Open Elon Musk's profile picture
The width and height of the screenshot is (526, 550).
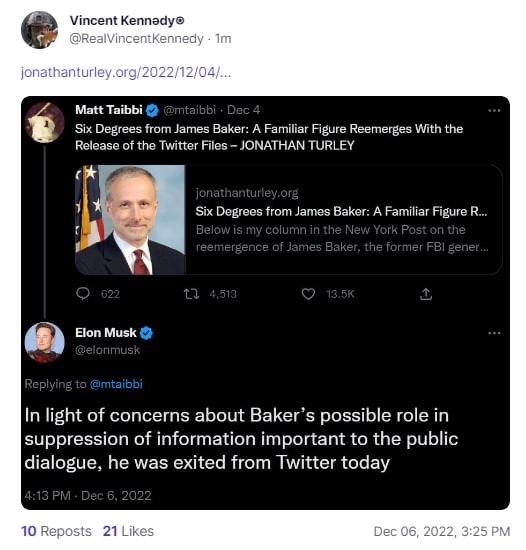[45, 342]
